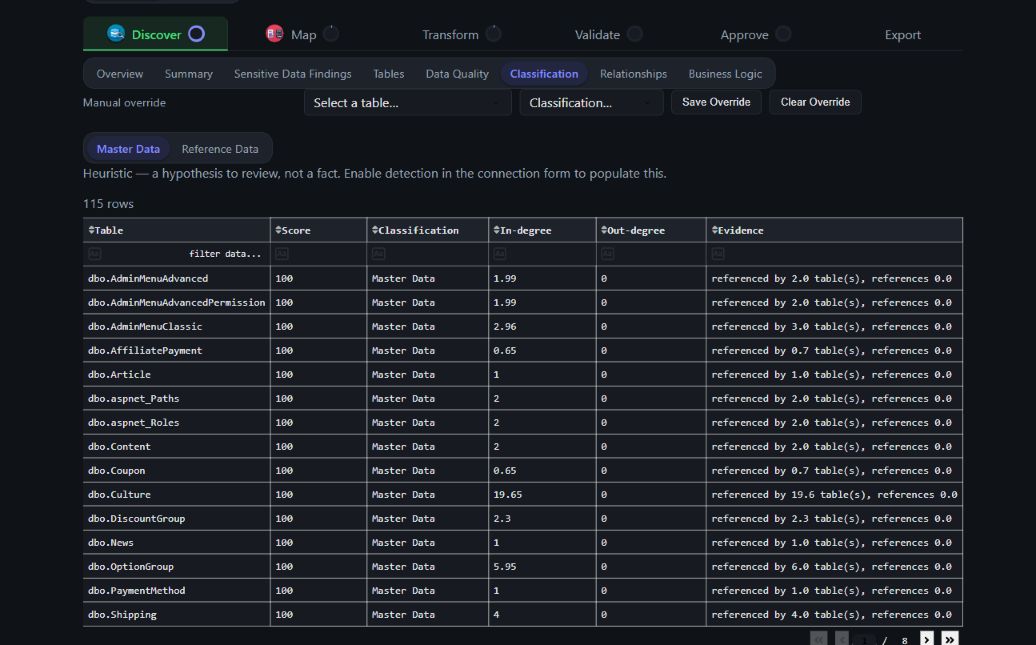Select the dbo.AdminMenuAdvanced table cell
Viewport: 1036px width, 645px height.
[x=176, y=278]
